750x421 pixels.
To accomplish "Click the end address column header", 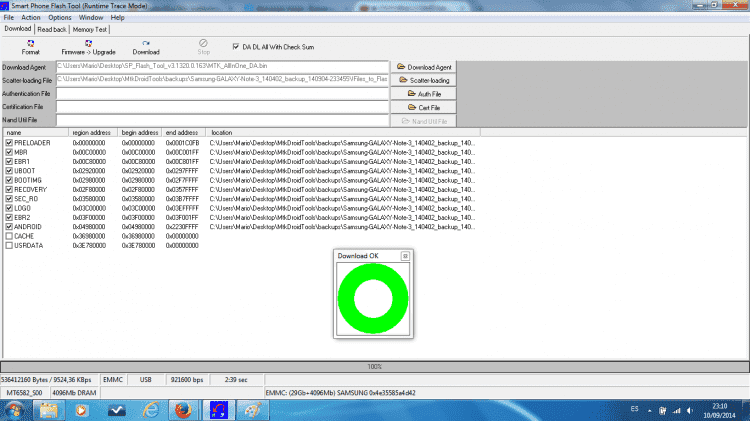I will click(184, 133).
